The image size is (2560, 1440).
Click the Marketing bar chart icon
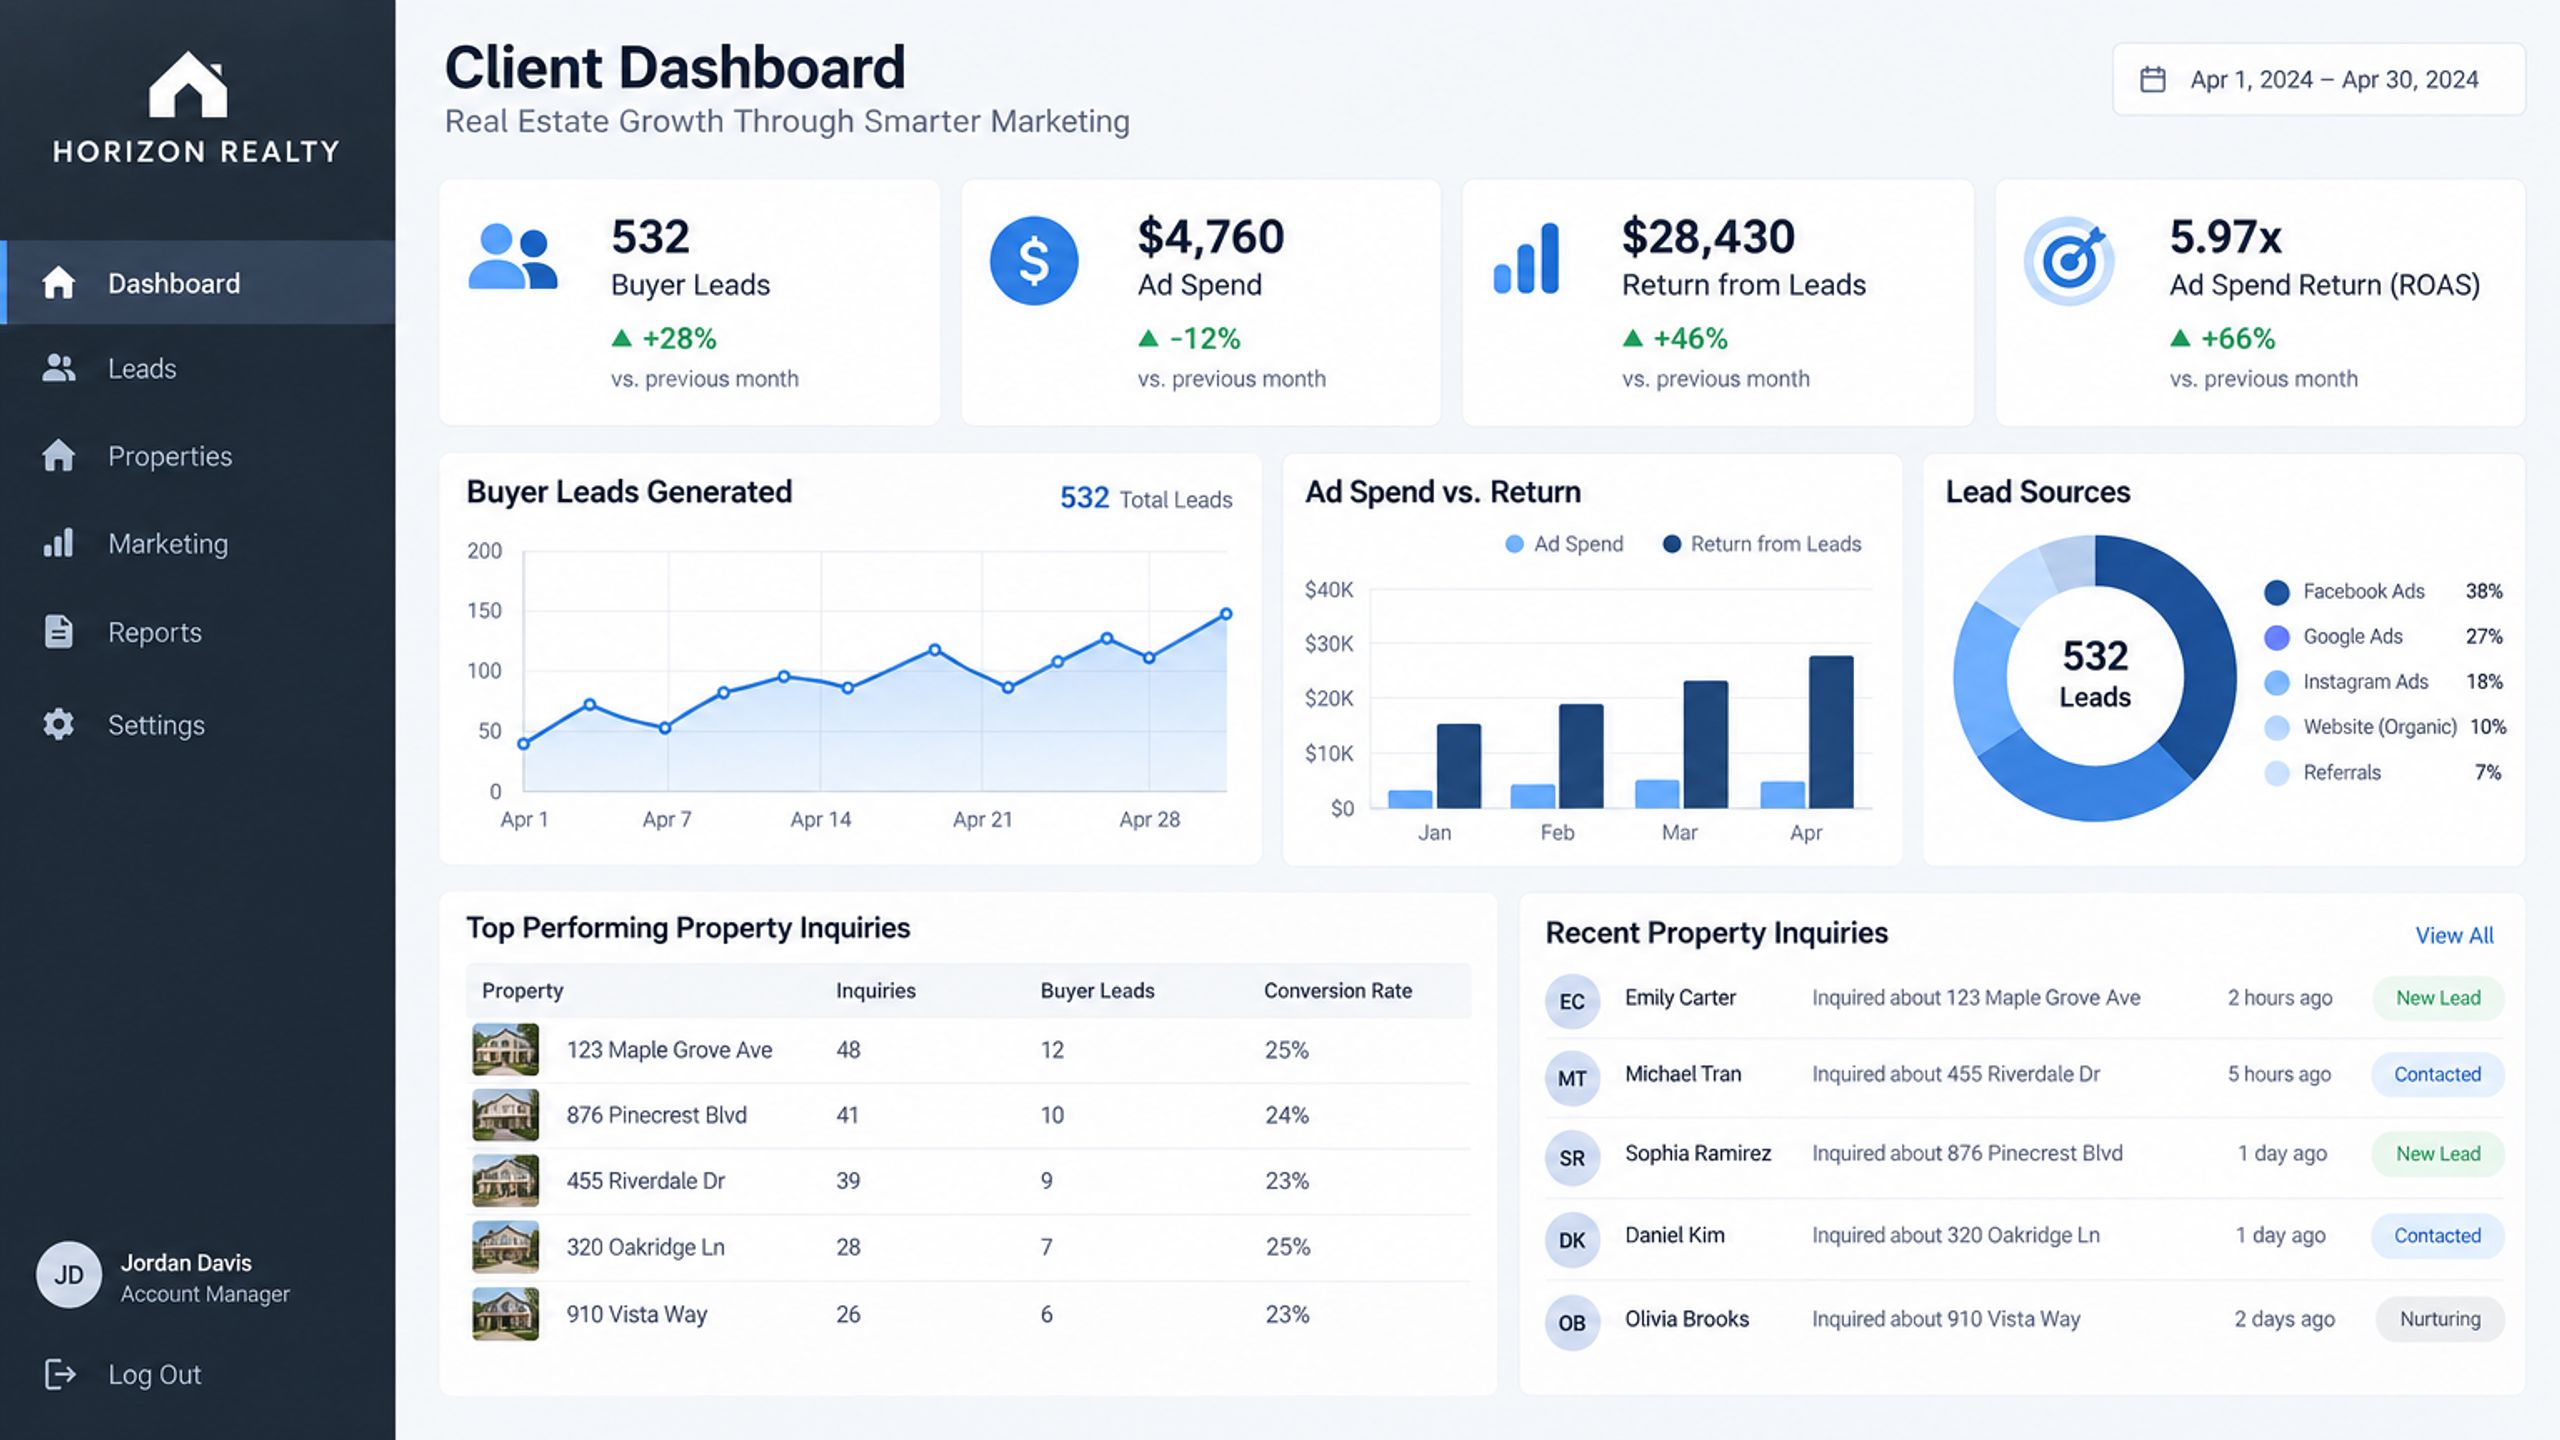58,543
